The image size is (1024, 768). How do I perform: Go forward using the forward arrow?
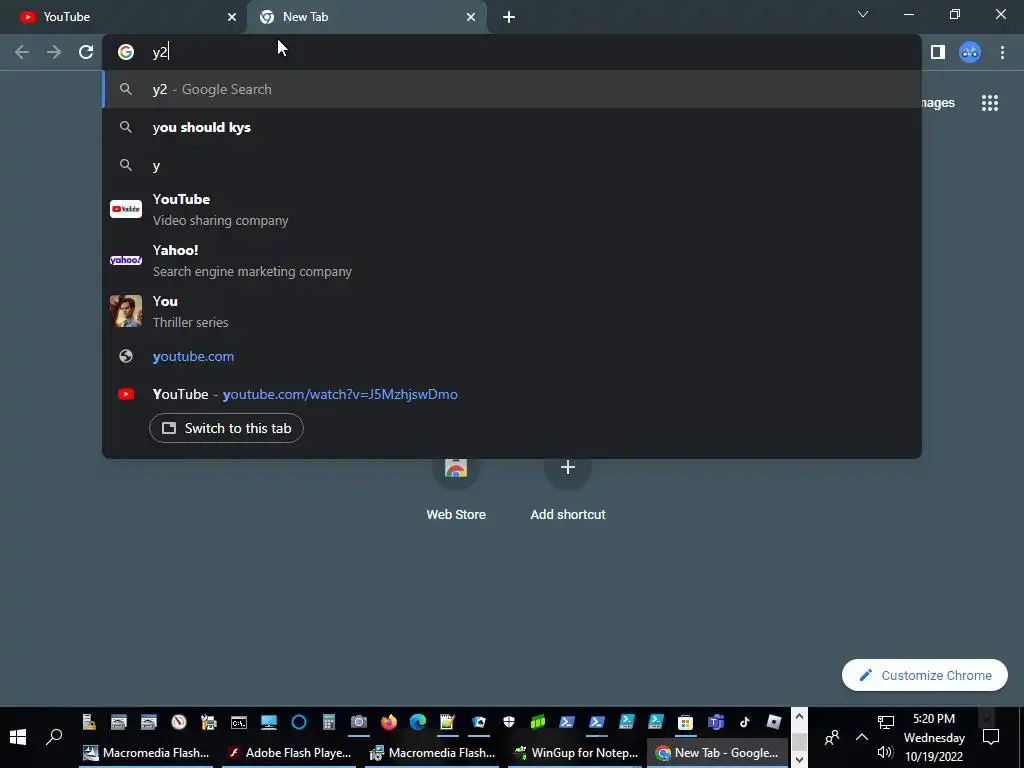54,52
